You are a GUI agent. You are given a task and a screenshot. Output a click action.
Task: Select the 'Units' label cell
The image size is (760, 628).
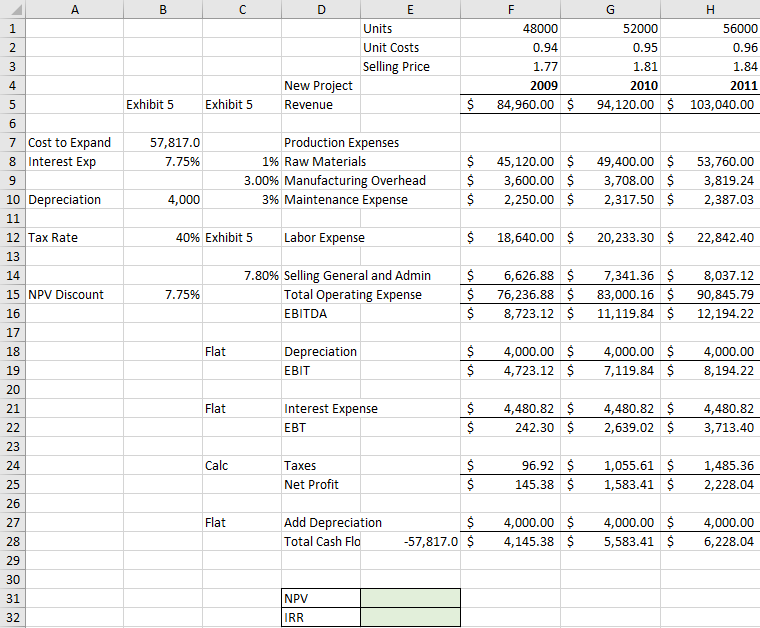[411, 29]
